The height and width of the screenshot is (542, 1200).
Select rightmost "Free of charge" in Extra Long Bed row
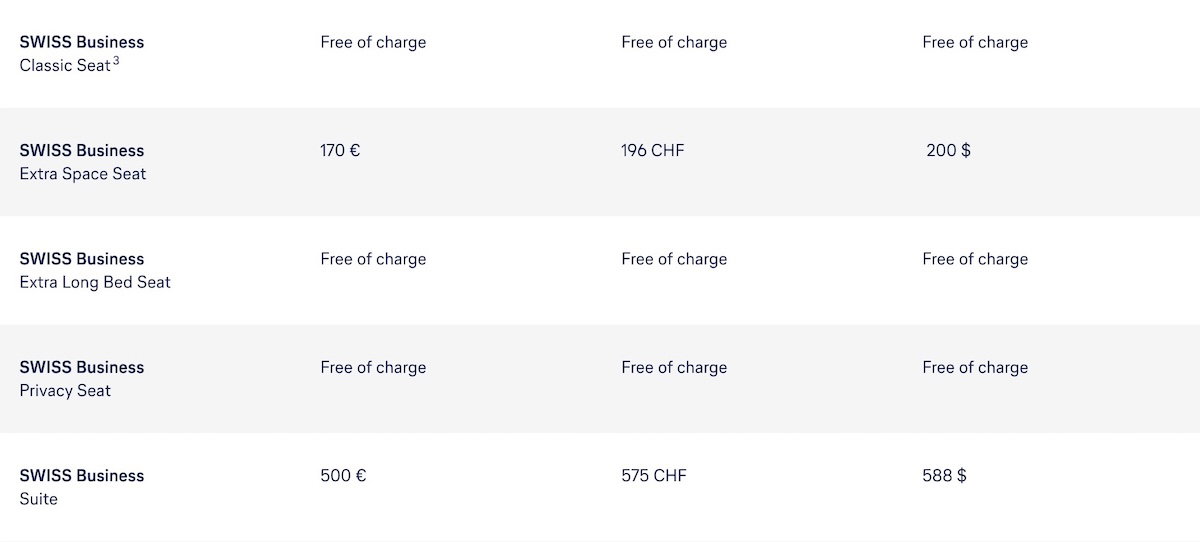[x=975, y=260]
